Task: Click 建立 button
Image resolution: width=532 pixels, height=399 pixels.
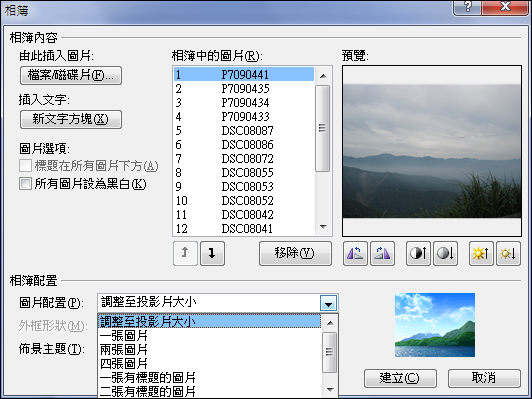Action: [x=400, y=378]
